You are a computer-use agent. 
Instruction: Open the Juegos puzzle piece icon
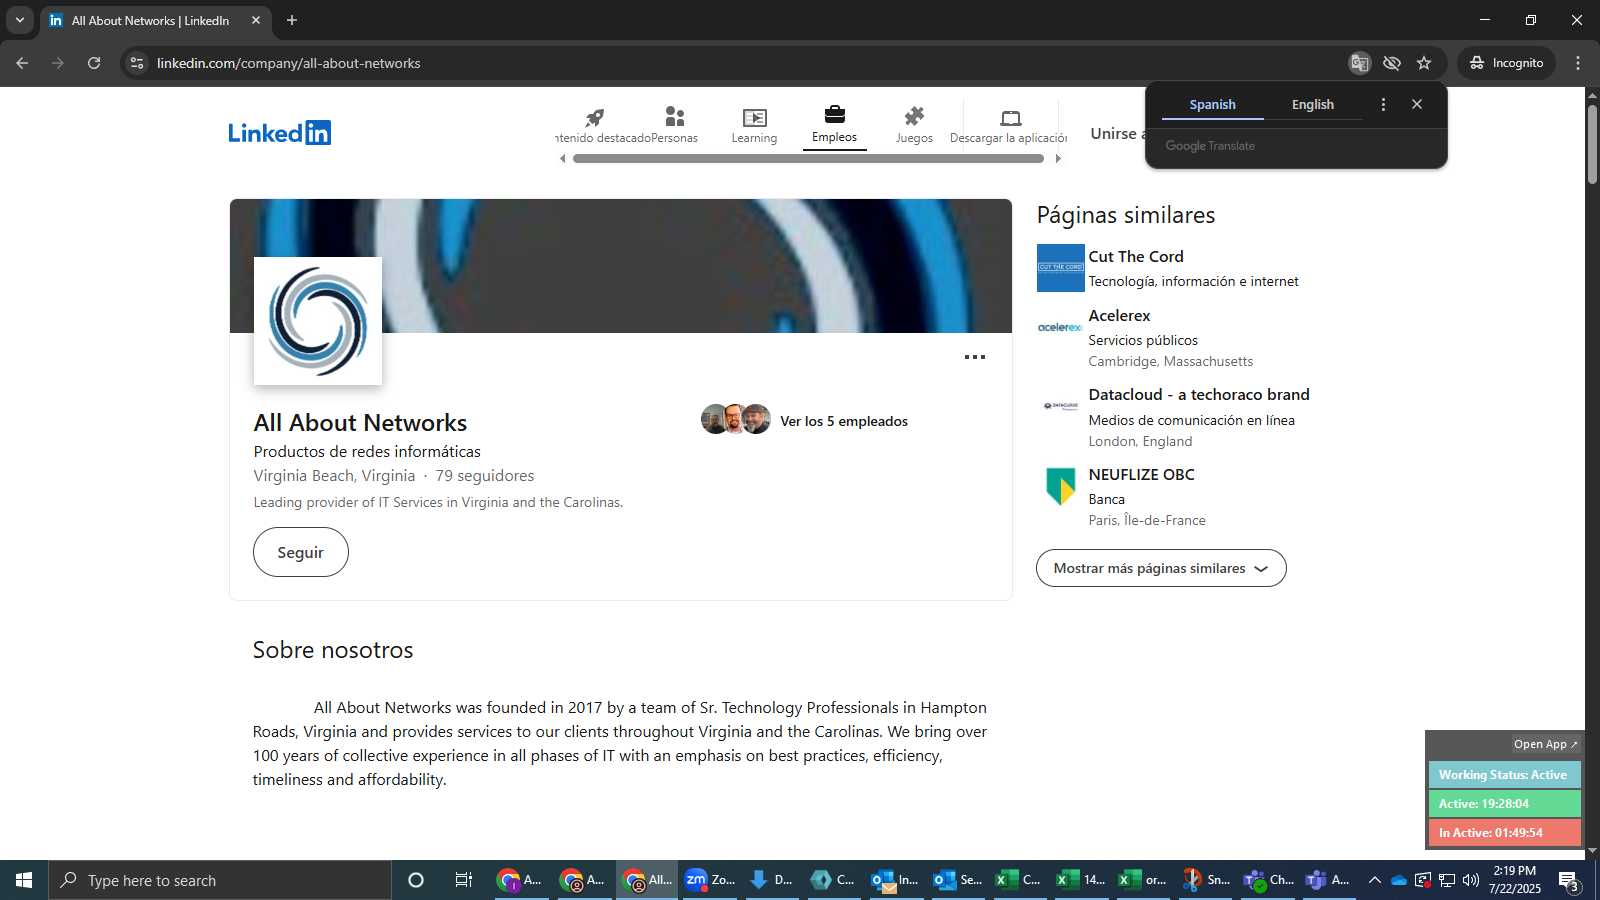pos(914,116)
